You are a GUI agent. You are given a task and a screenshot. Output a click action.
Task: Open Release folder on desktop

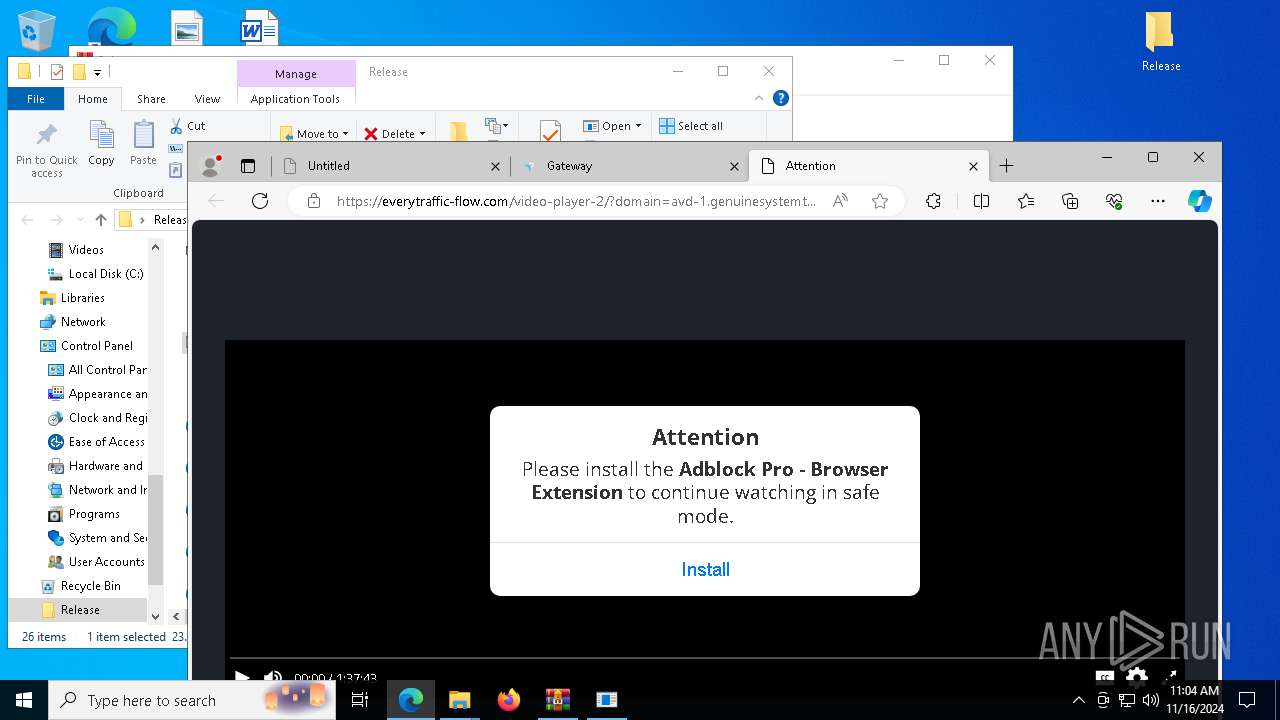(1160, 42)
